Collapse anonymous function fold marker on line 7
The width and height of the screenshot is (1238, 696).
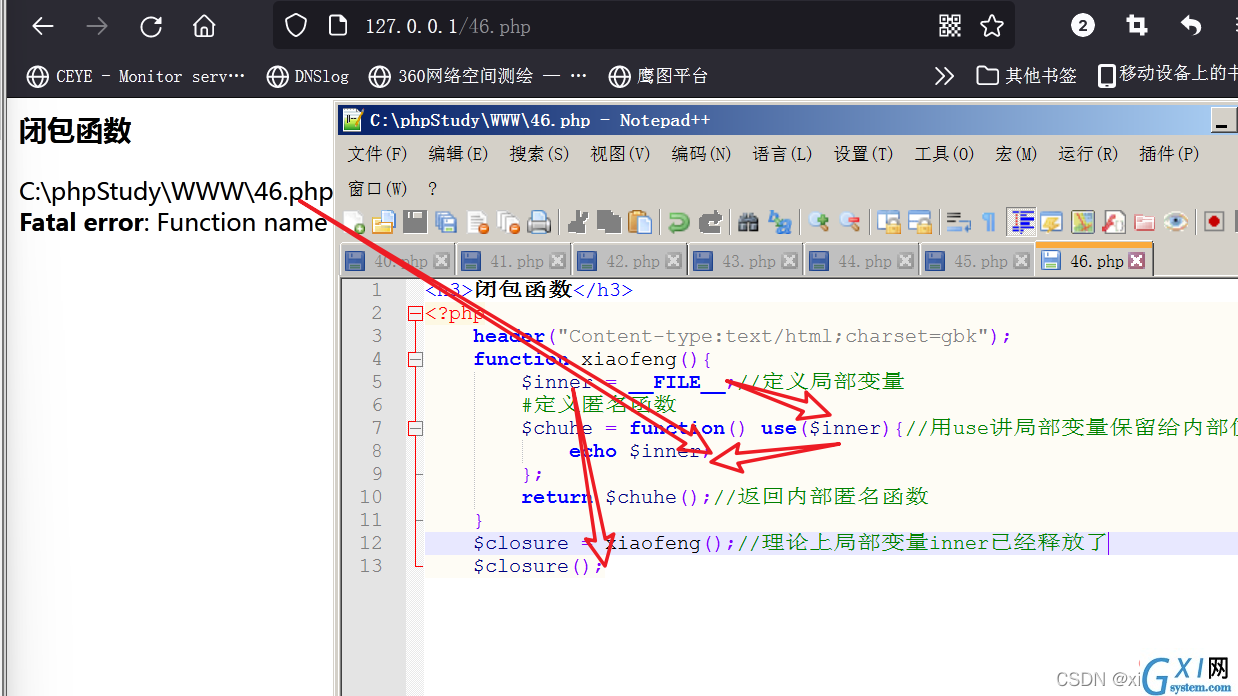point(415,428)
